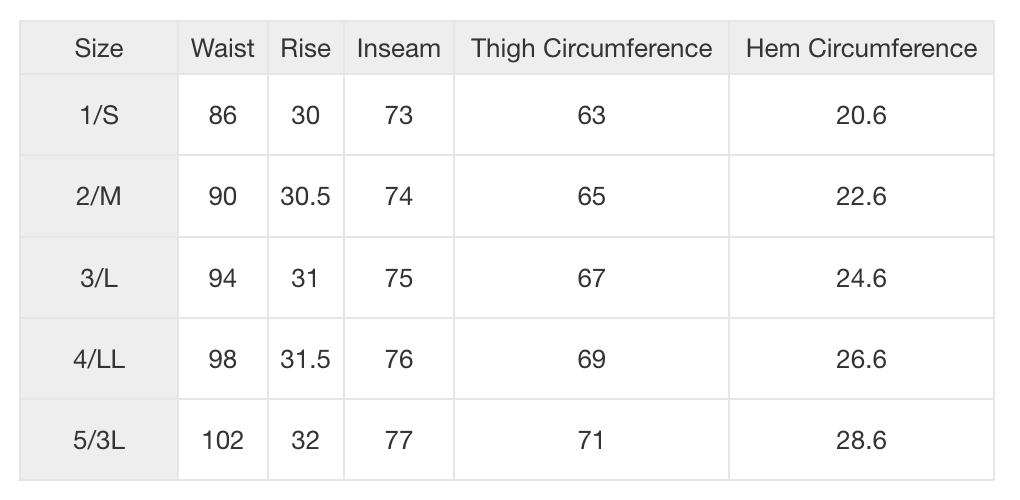Click hem value 28.6 for size 5/3L

[x=861, y=440]
